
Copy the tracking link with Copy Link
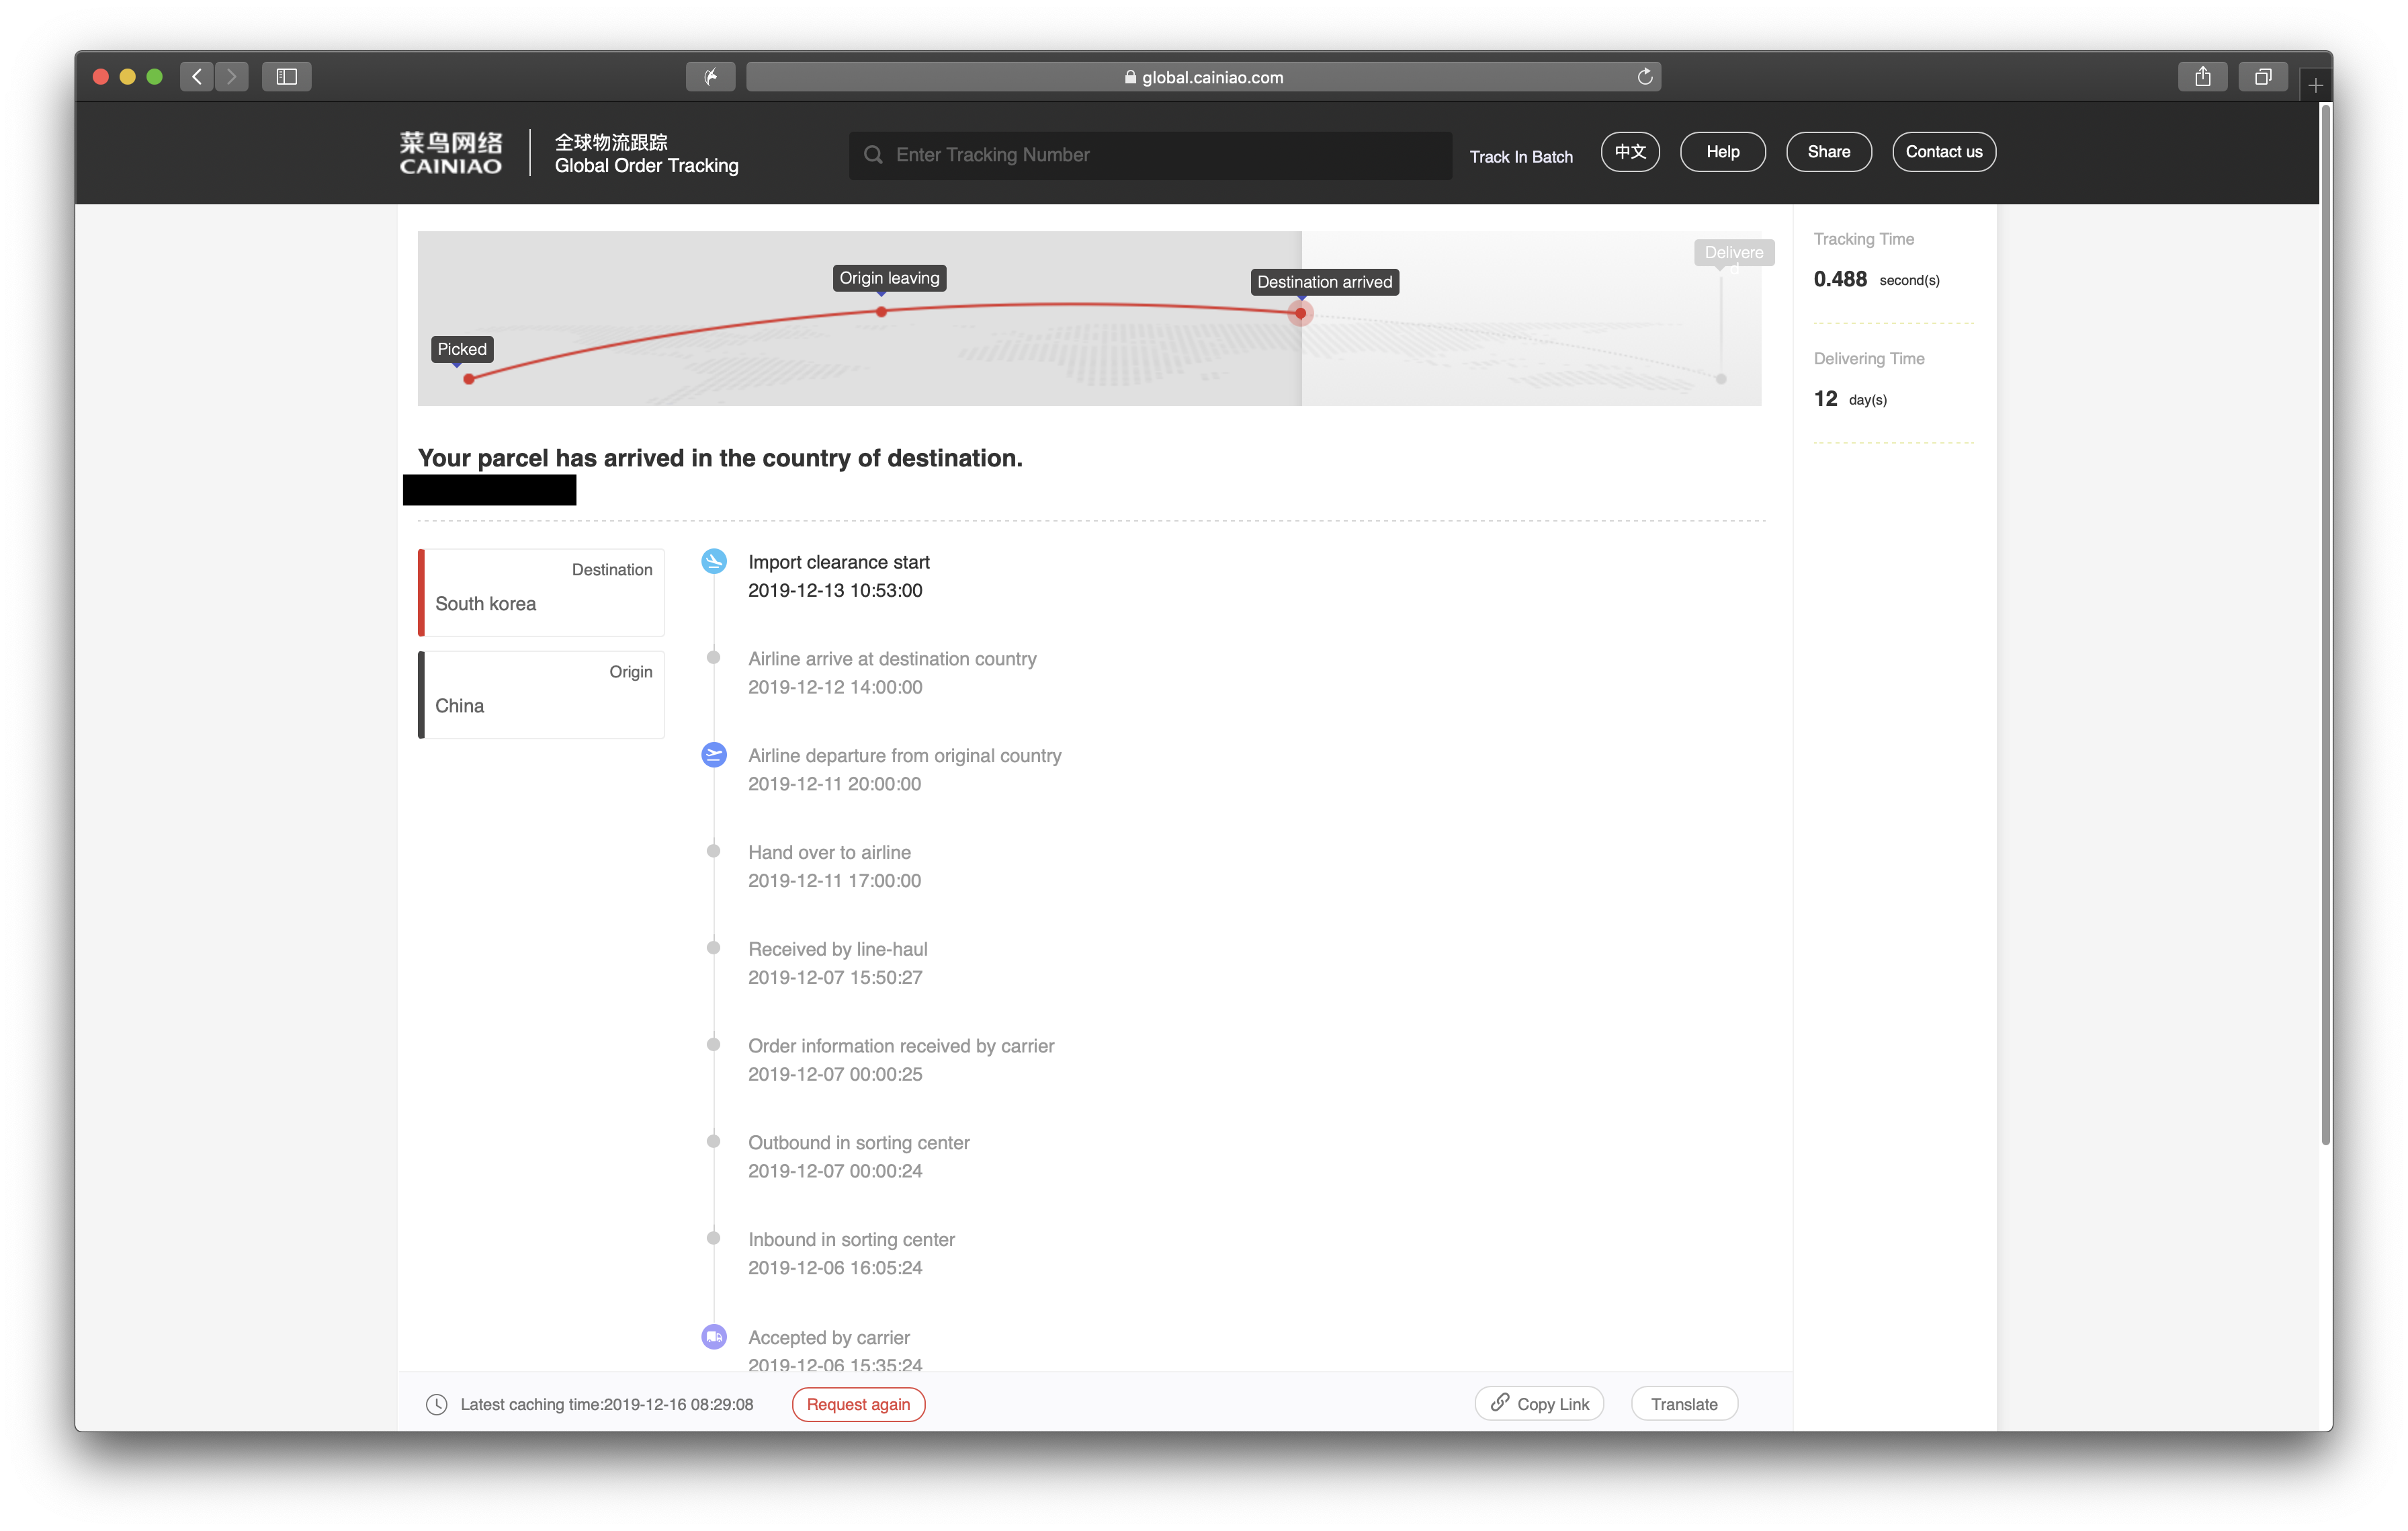click(x=1539, y=1404)
